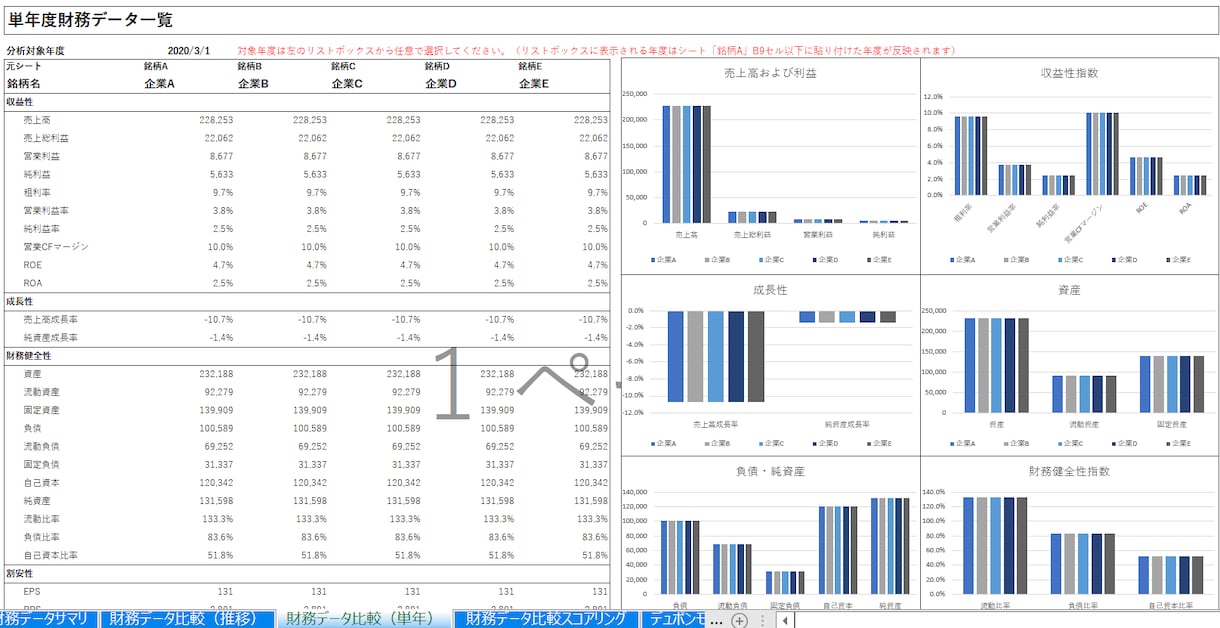Click the red 対象年度 instruction note text
This screenshot has width=1220, height=628.
[x=597, y=50]
